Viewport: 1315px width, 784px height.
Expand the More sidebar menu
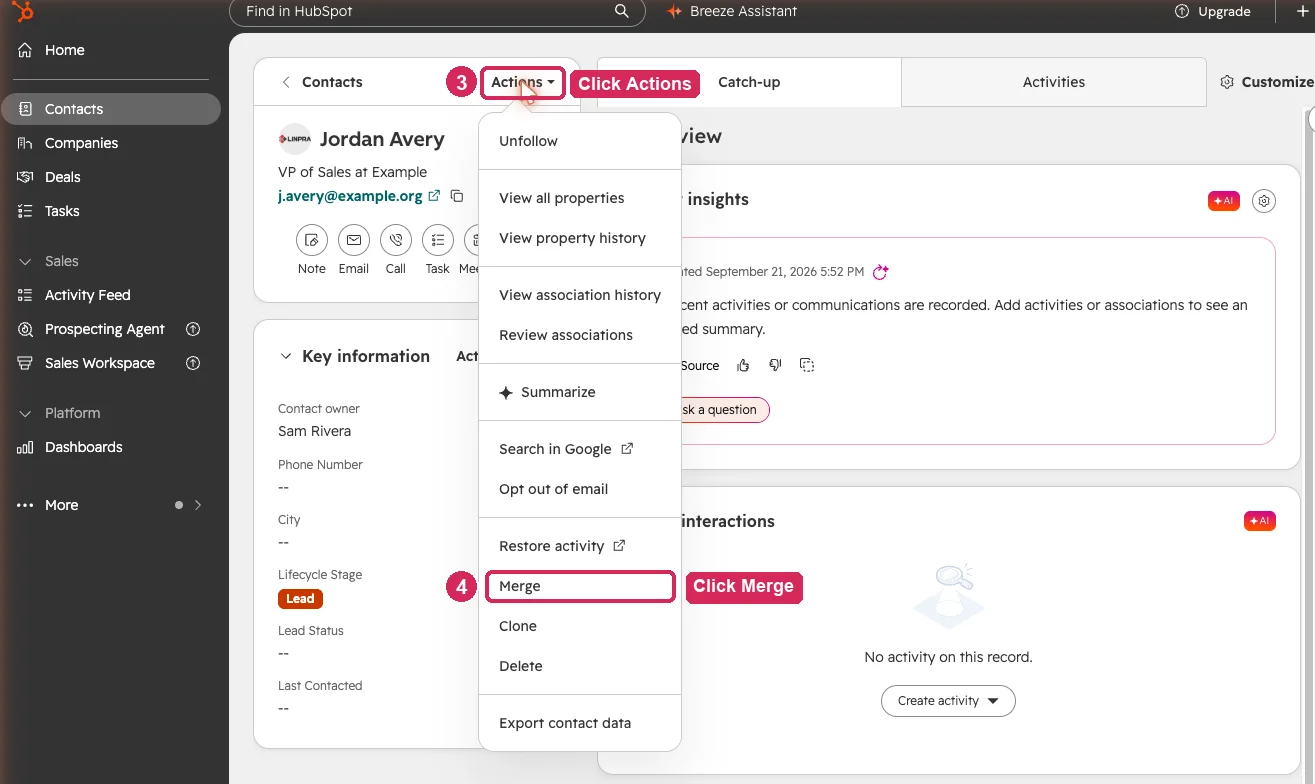110,505
